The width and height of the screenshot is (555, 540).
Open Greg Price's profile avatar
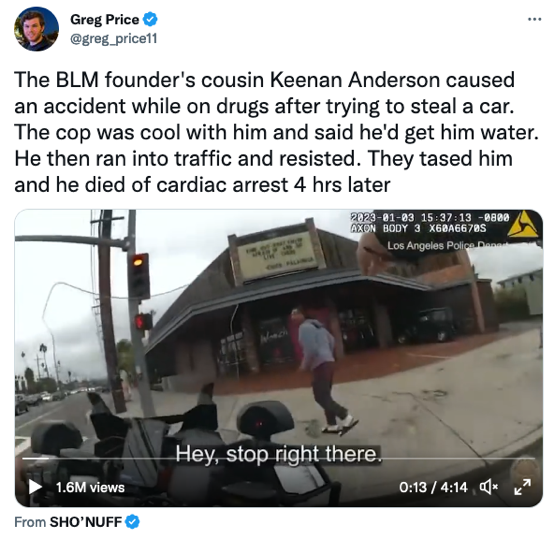point(36,29)
